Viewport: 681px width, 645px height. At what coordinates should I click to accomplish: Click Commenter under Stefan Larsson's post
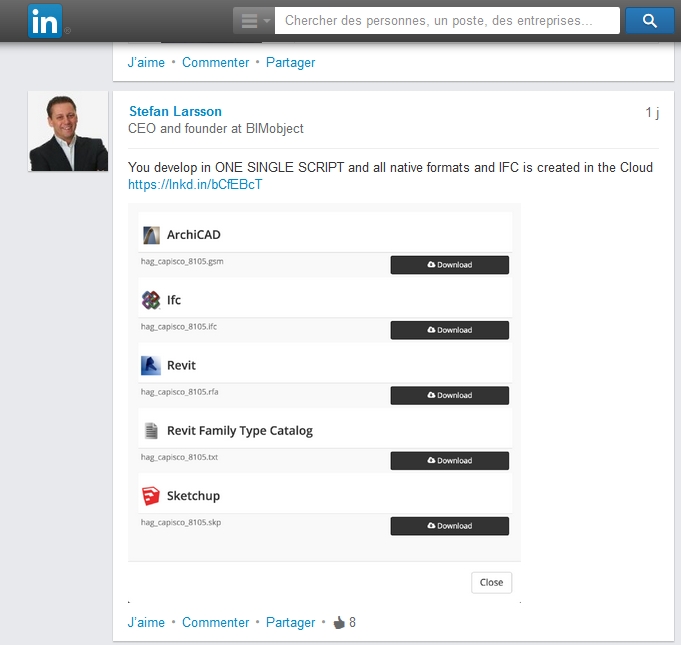point(215,622)
